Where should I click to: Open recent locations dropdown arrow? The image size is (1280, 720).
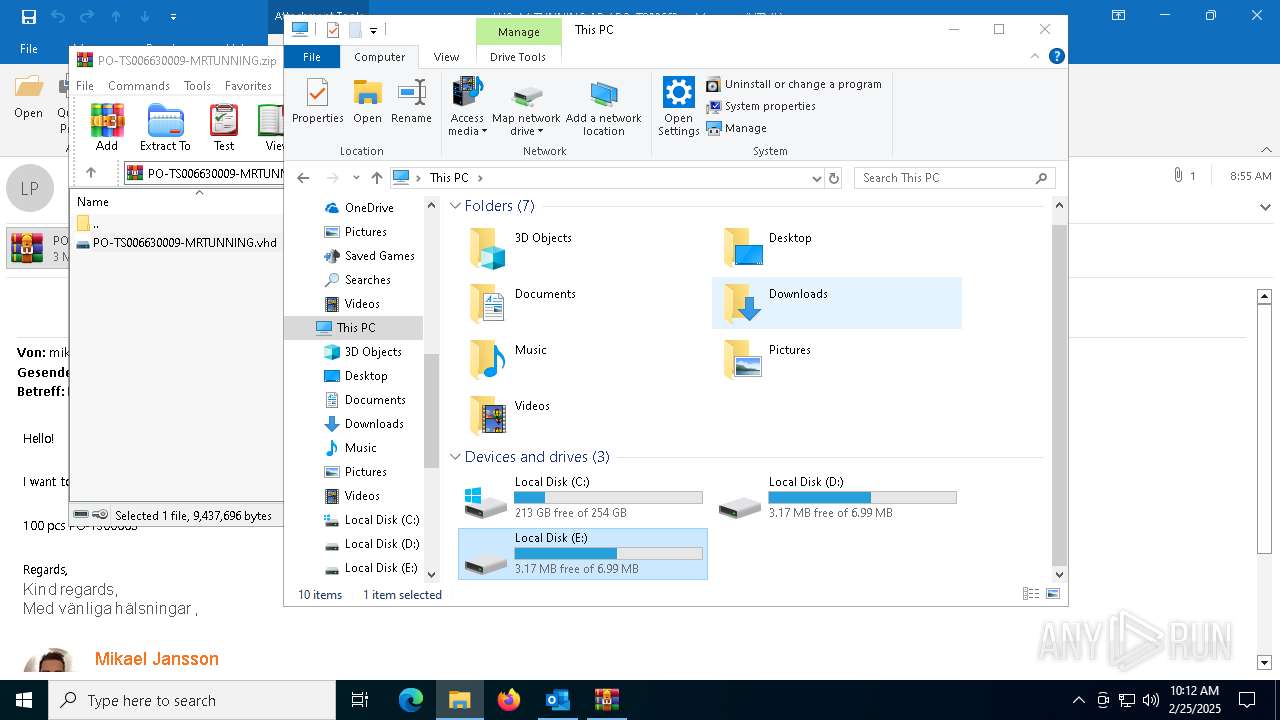click(x=356, y=178)
